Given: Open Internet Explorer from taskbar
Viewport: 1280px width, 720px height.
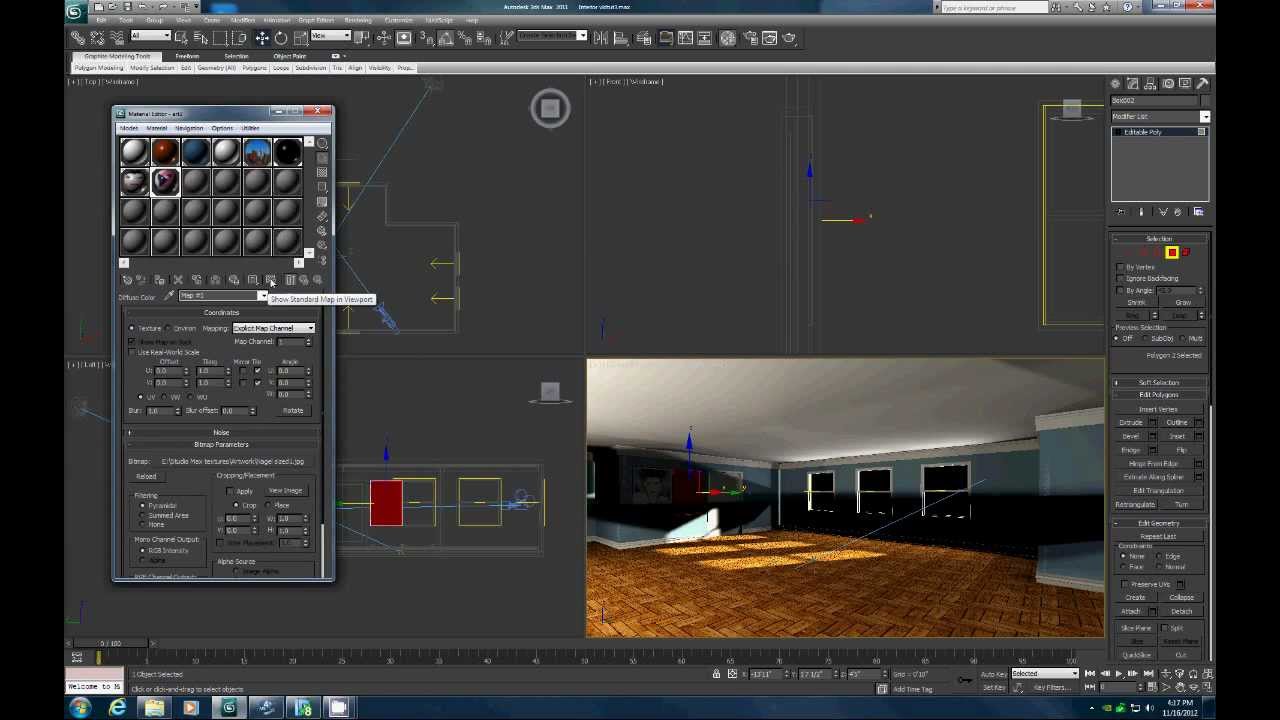Looking at the screenshot, I should coord(117,708).
